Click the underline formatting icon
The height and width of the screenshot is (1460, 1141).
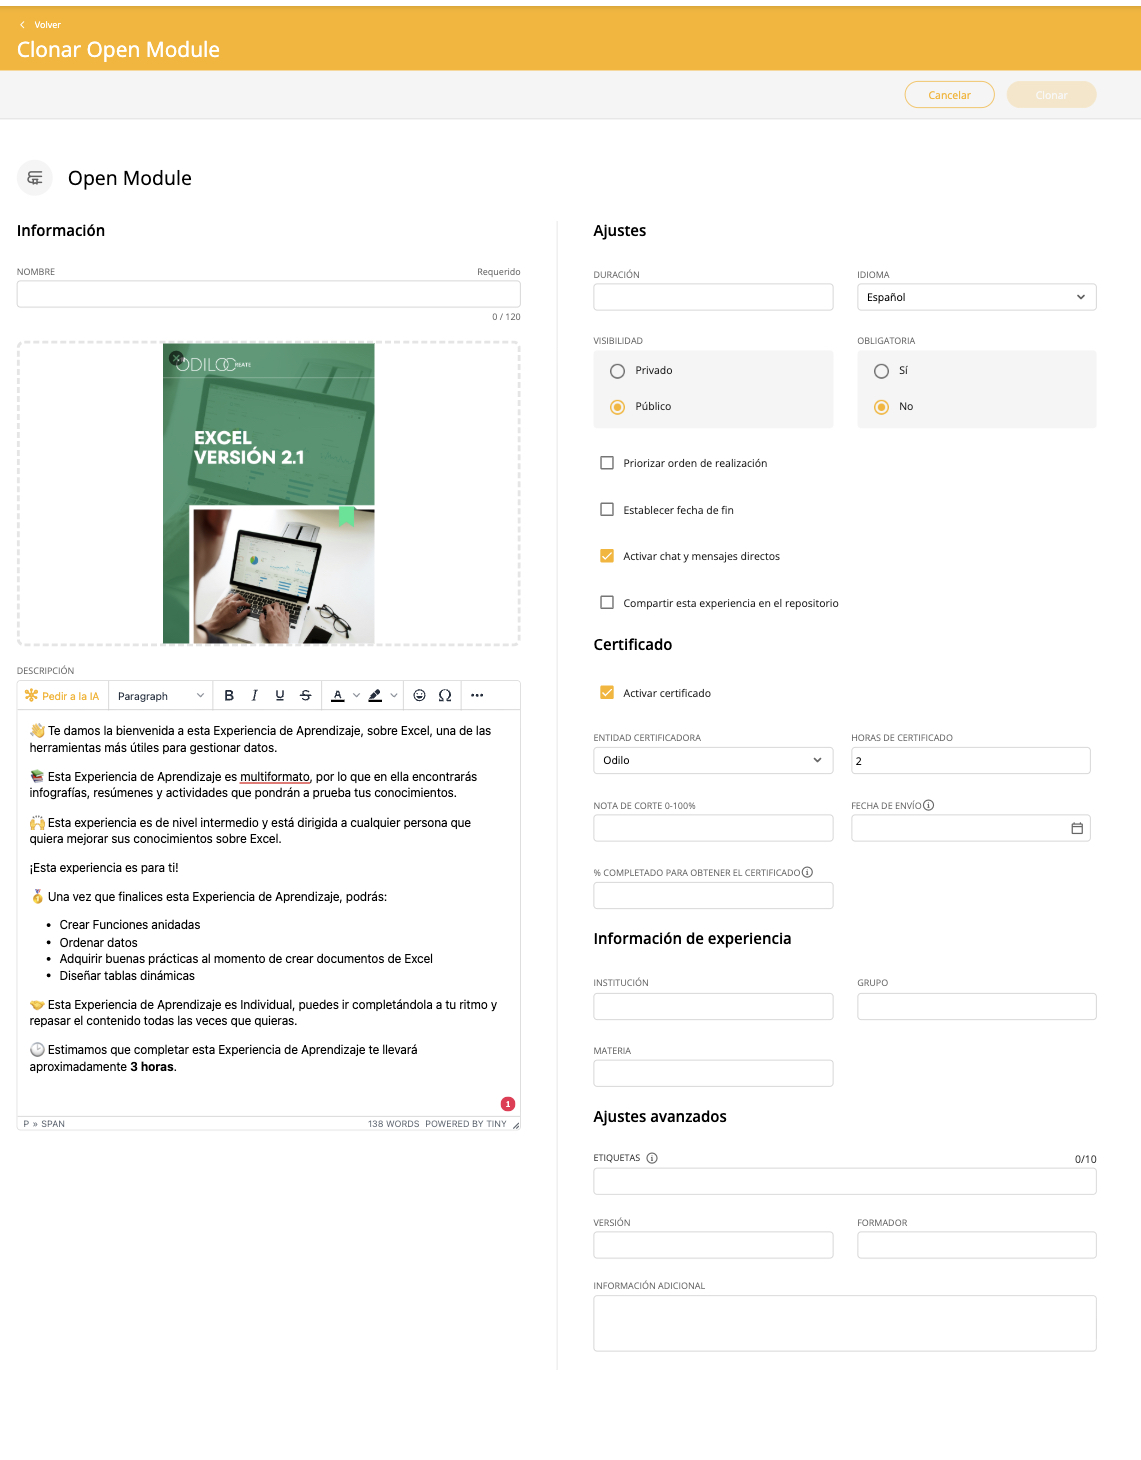280,696
